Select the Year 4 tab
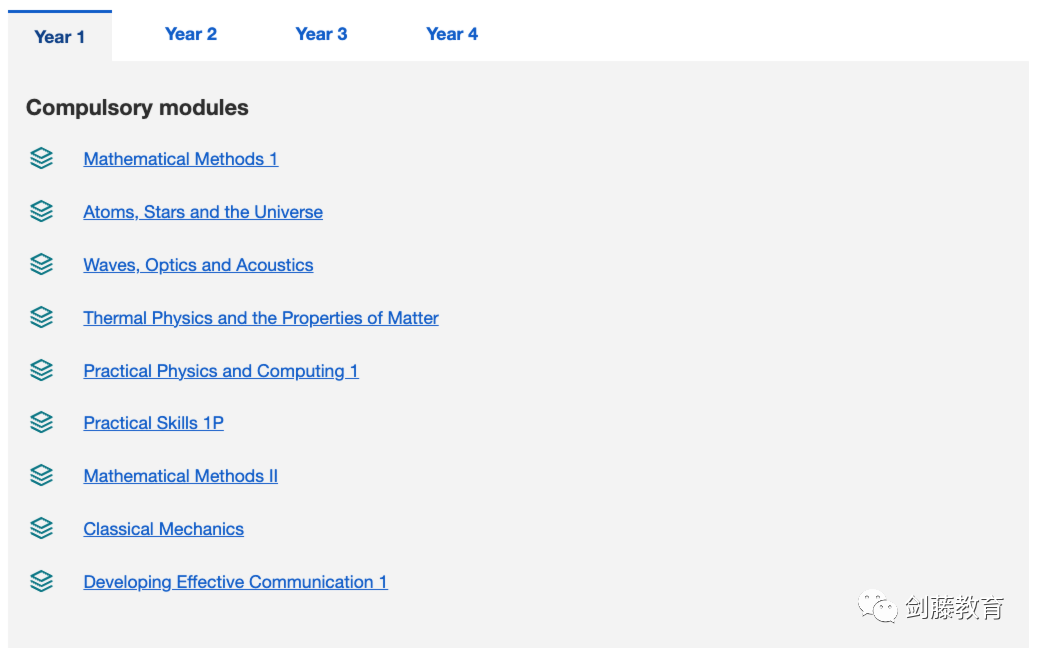 click(x=452, y=34)
